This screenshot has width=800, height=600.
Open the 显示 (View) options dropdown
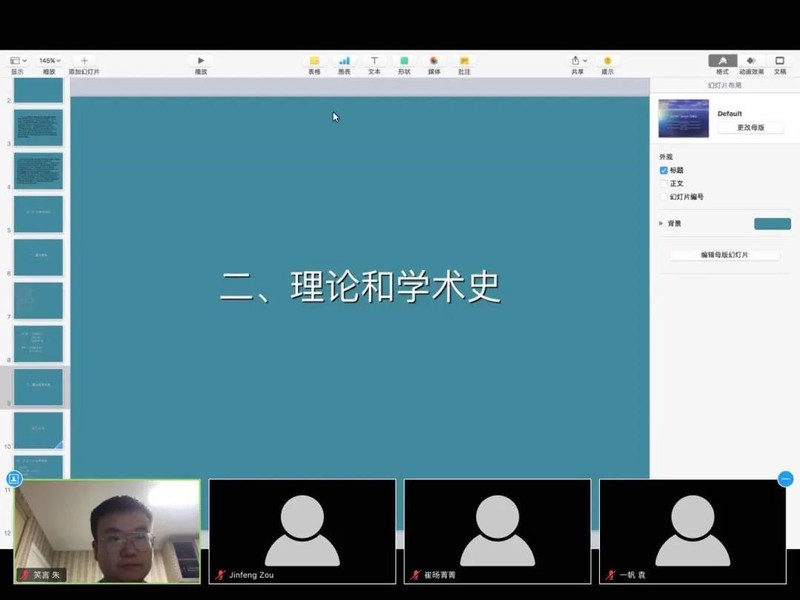17,61
